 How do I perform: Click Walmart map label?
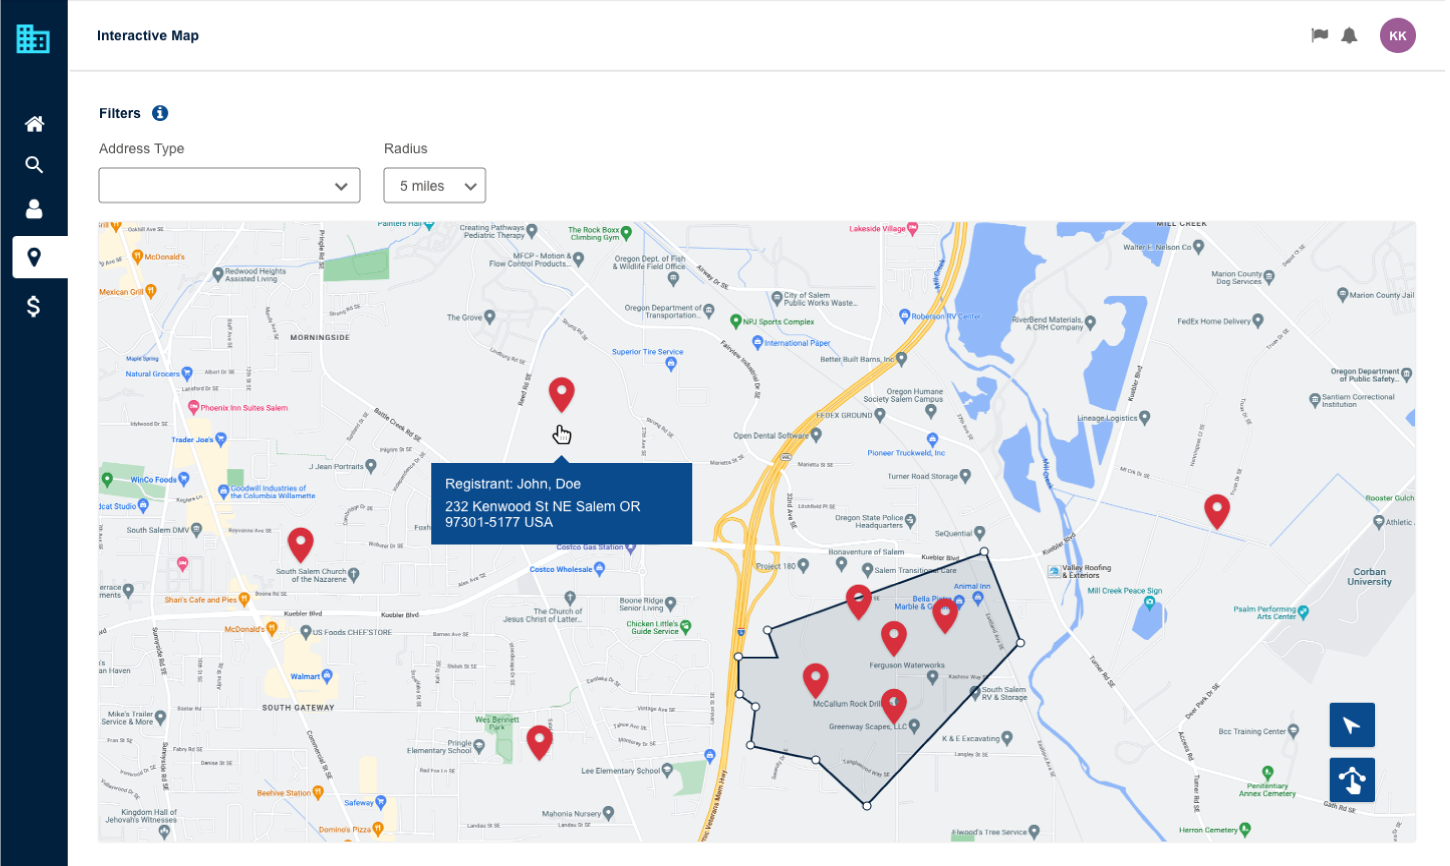click(305, 676)
